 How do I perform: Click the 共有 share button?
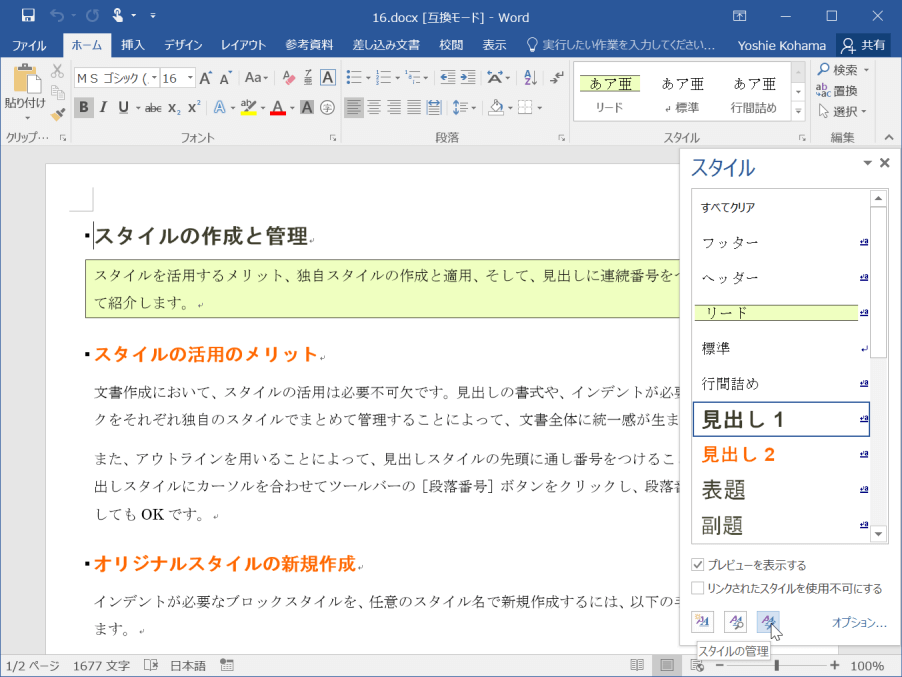click(x=863, y=45)
